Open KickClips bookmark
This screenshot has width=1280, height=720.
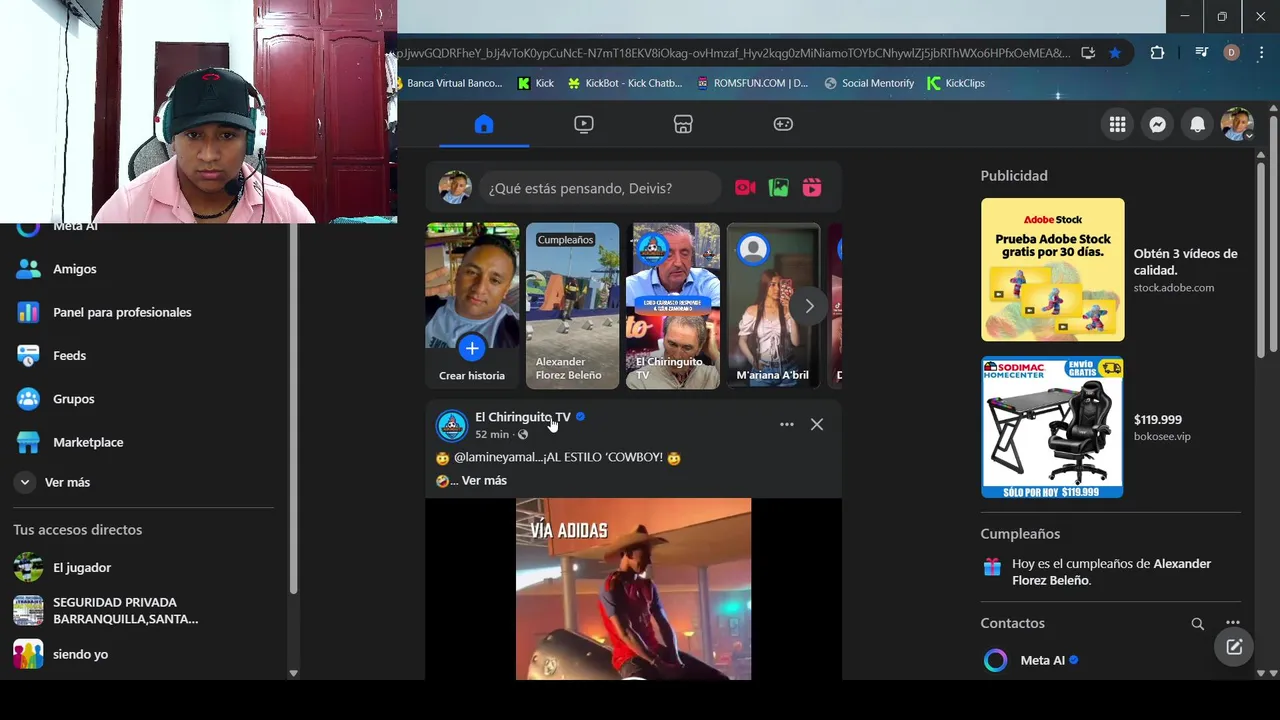[956, 83]
